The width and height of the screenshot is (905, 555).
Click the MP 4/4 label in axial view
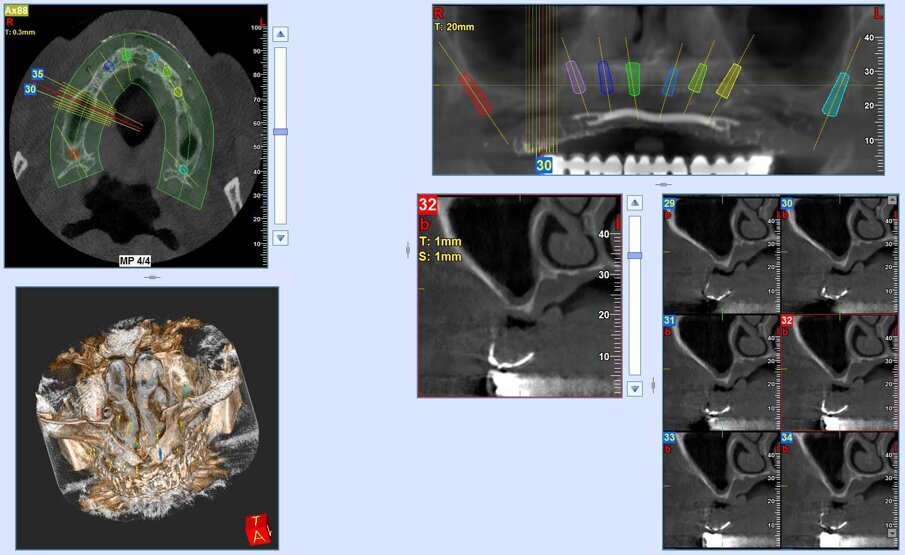(x=136, y=262)
